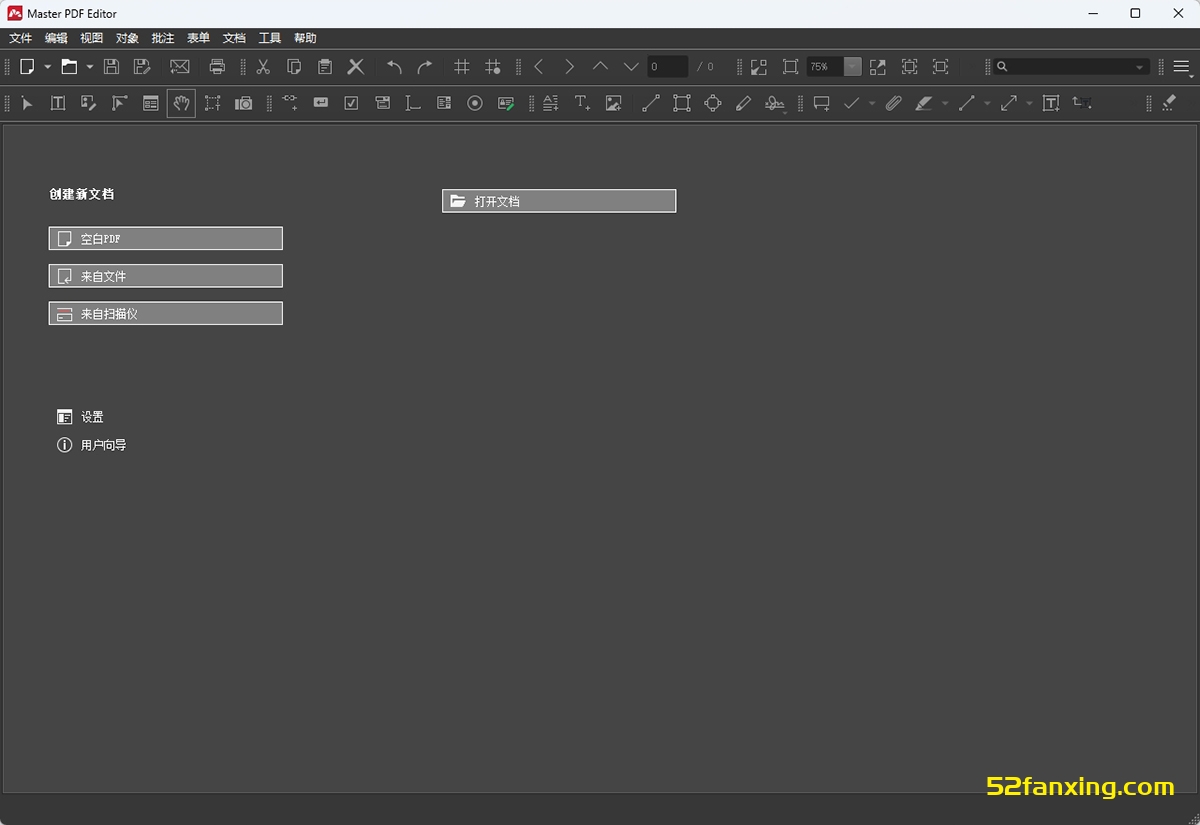Expand the new document dropdown arrow
1200x825 pixels.
pos(47,67)
